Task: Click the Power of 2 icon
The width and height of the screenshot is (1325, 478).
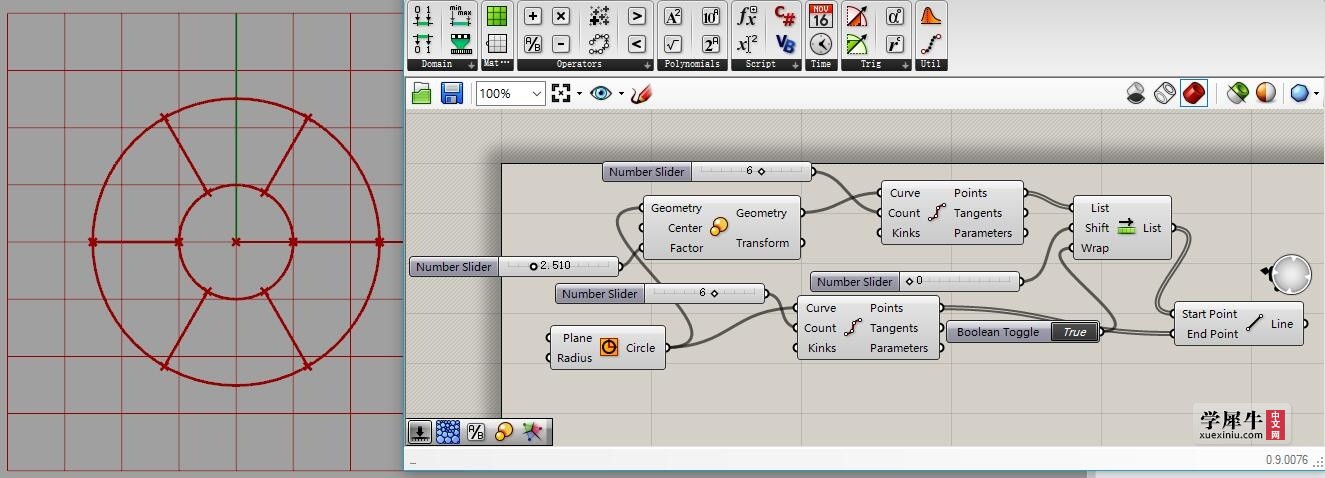Action: pos(710,44)
